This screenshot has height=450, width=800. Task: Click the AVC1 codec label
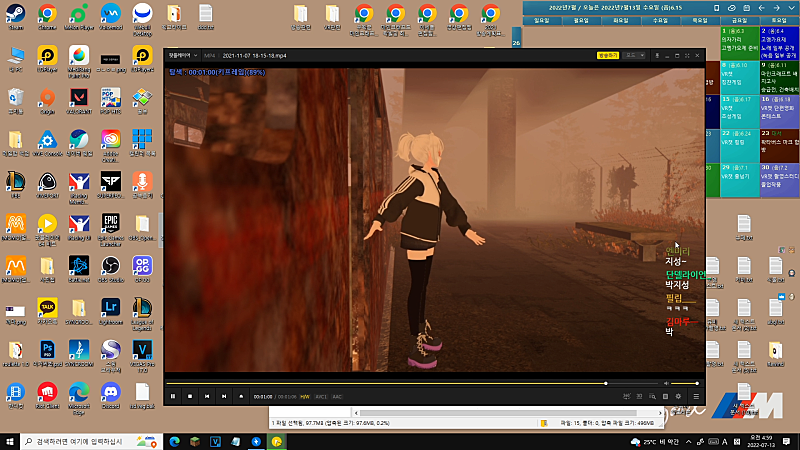tap(321, 397)
